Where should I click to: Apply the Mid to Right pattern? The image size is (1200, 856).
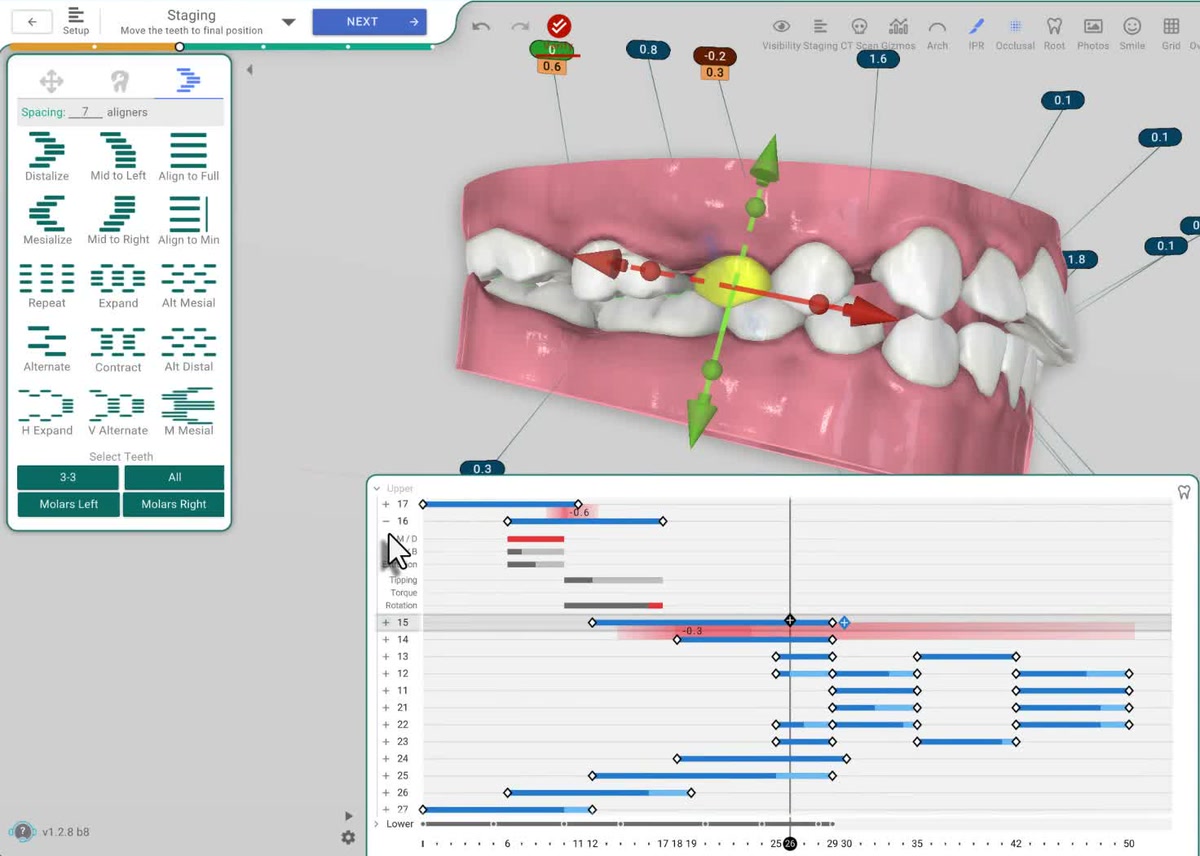(x=118, y=222)
